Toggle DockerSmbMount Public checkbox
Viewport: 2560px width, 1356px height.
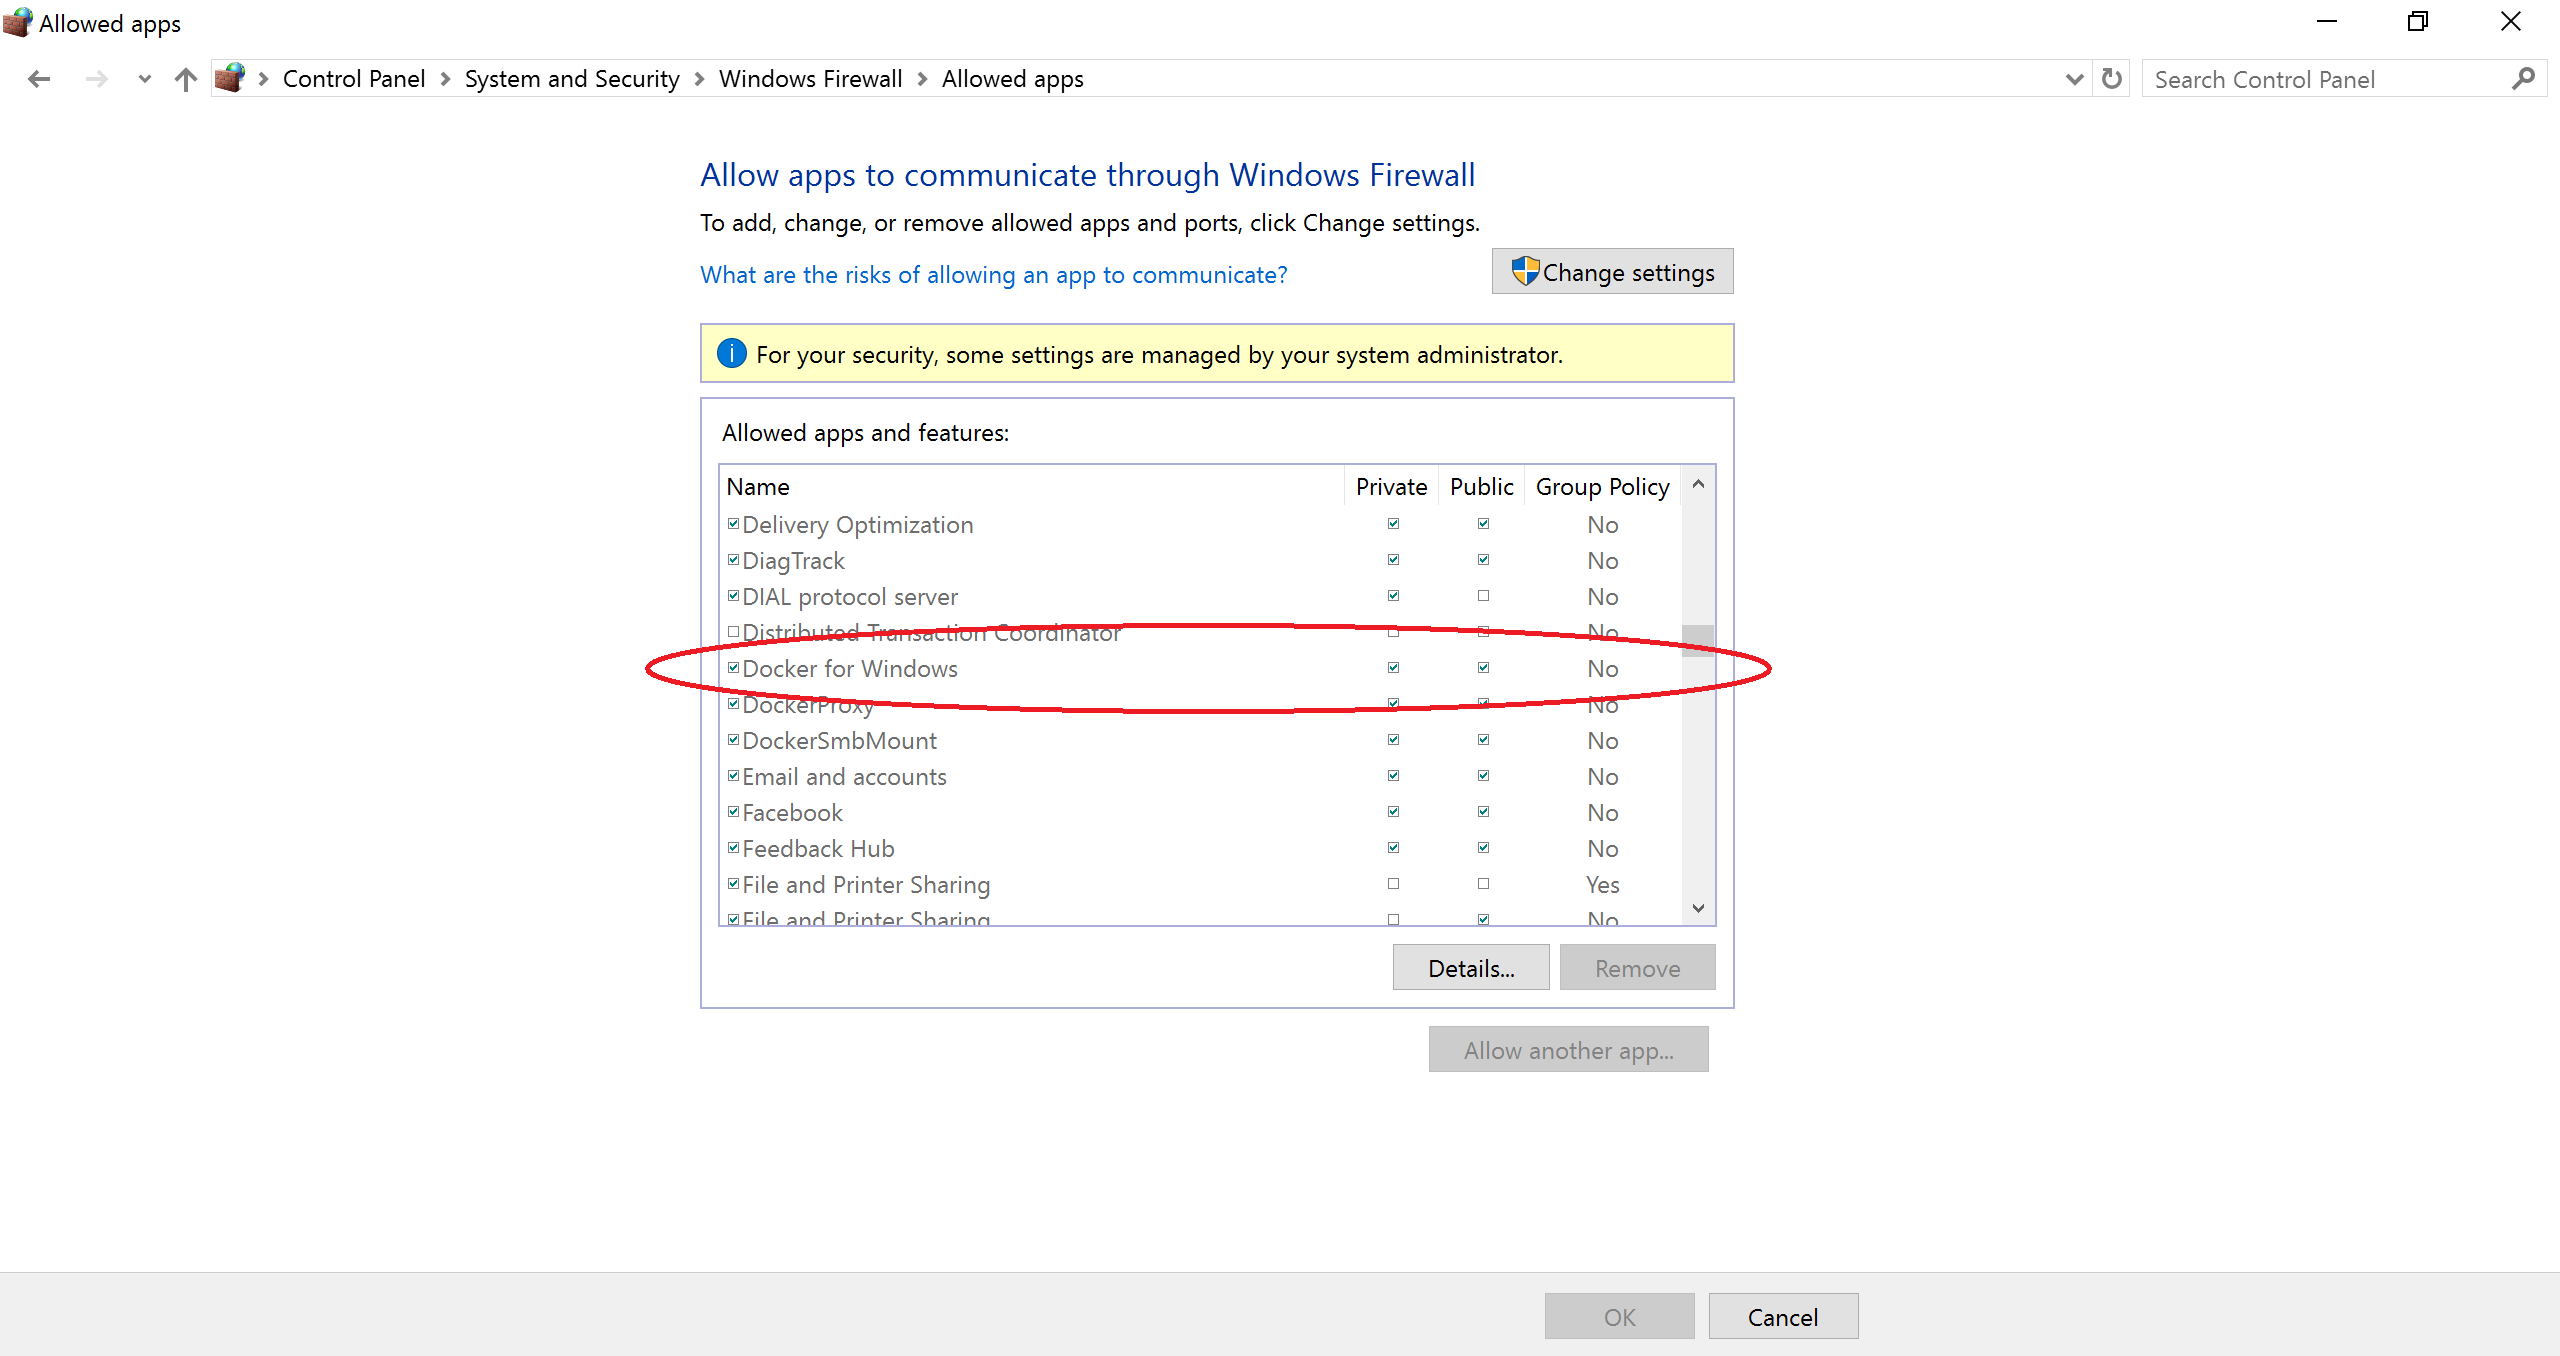[1483, 739]
